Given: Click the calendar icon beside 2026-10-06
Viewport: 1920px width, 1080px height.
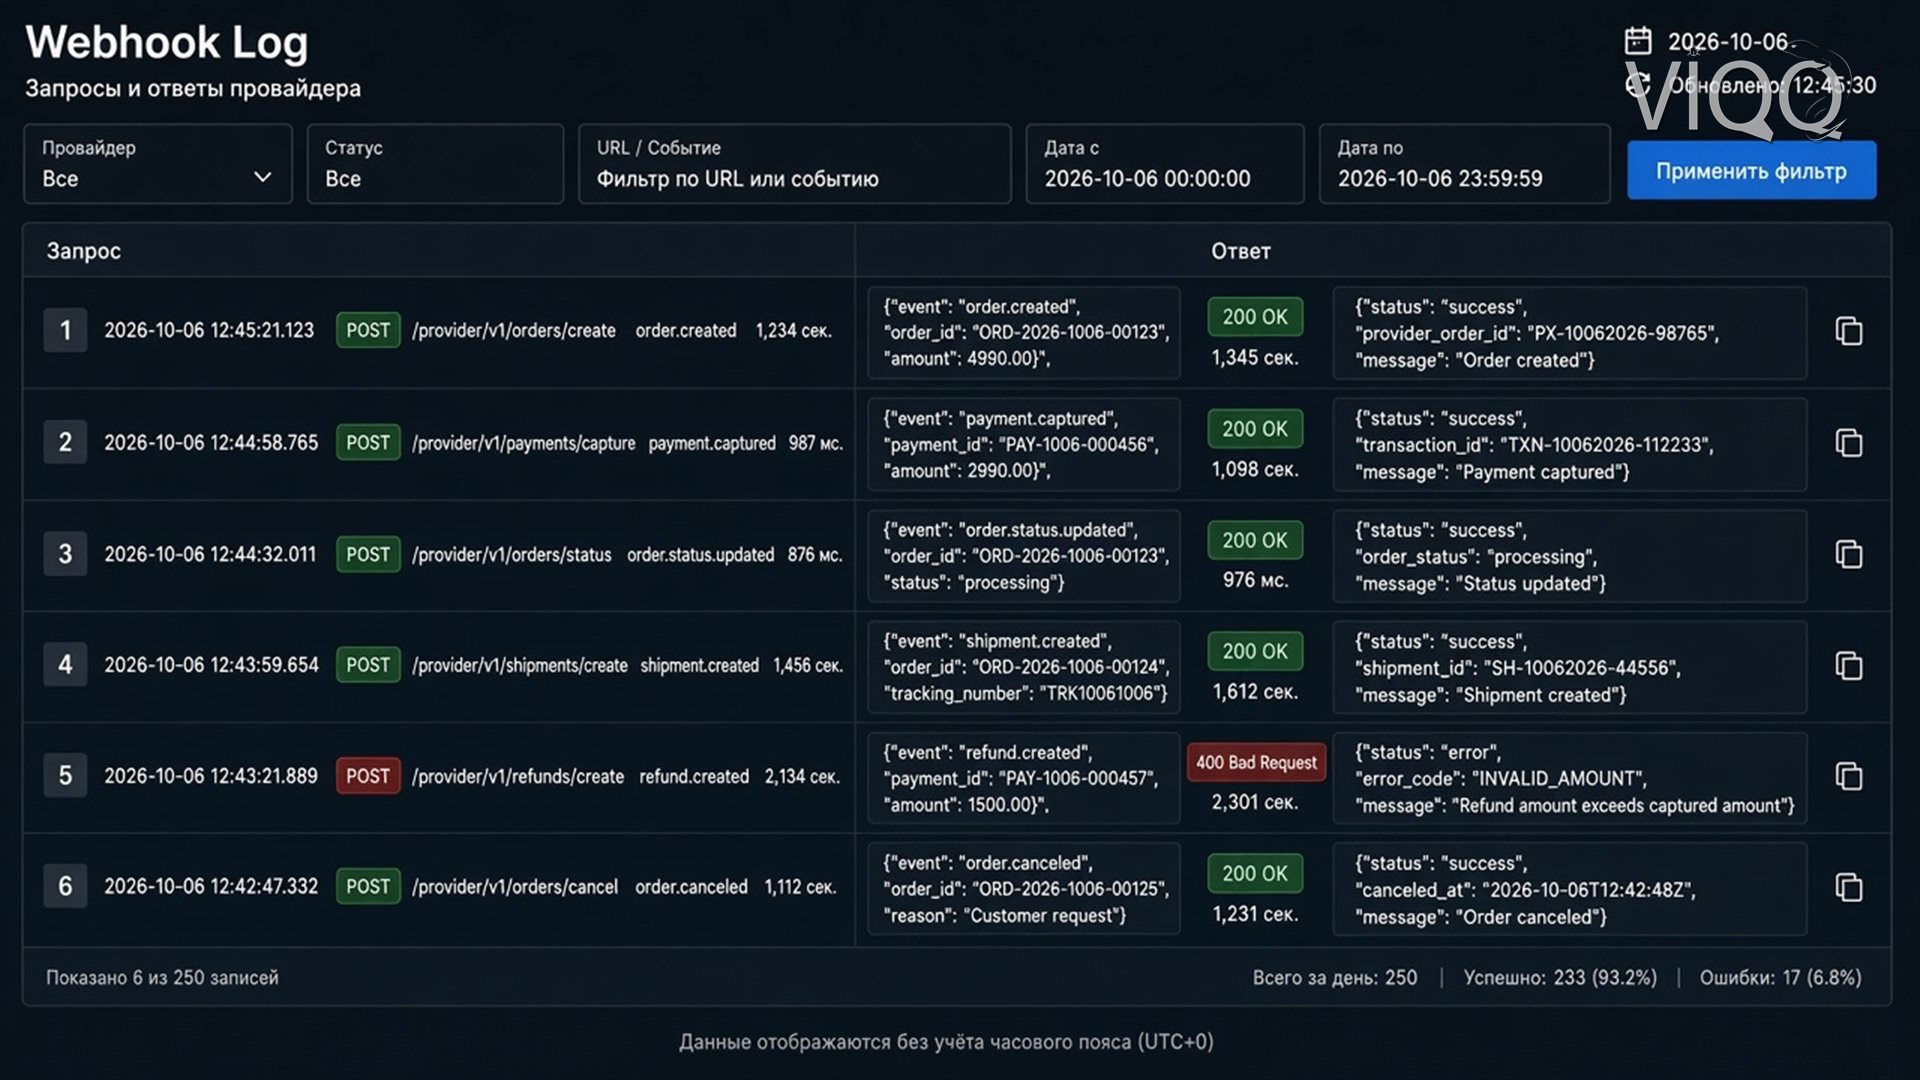Looking at the screenshot, I should click(x=1638, y=41).
